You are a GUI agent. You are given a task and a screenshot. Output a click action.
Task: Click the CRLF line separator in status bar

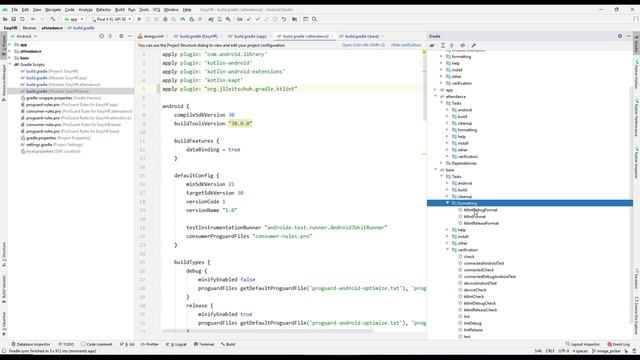pos(550,351)
